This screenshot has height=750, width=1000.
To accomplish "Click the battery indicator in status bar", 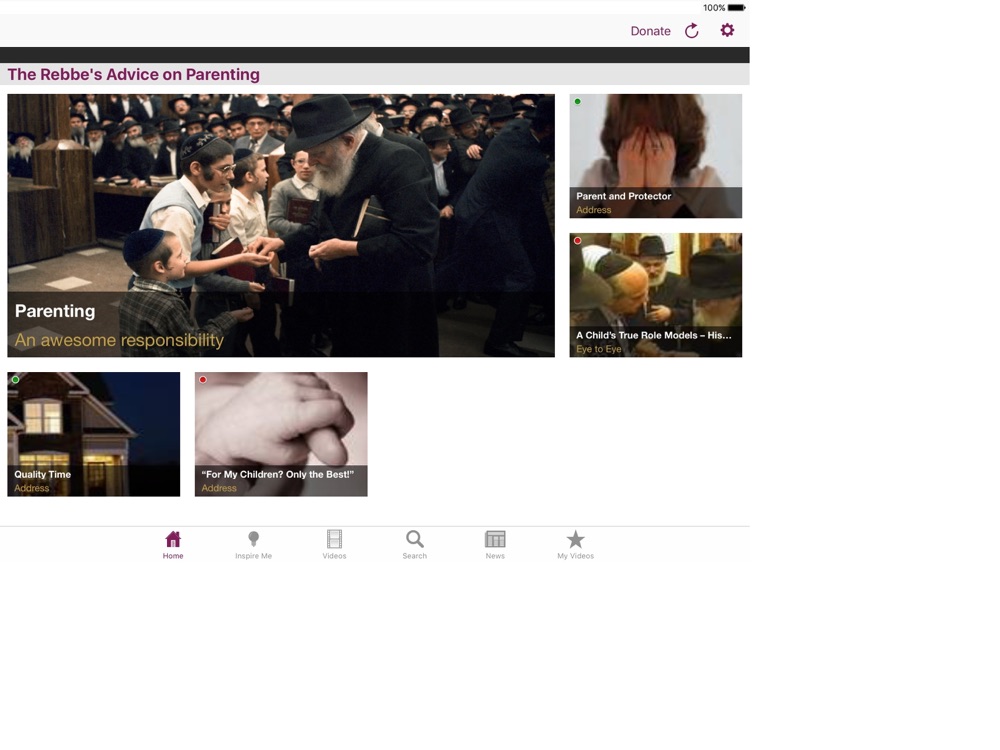I will [737, 8].
